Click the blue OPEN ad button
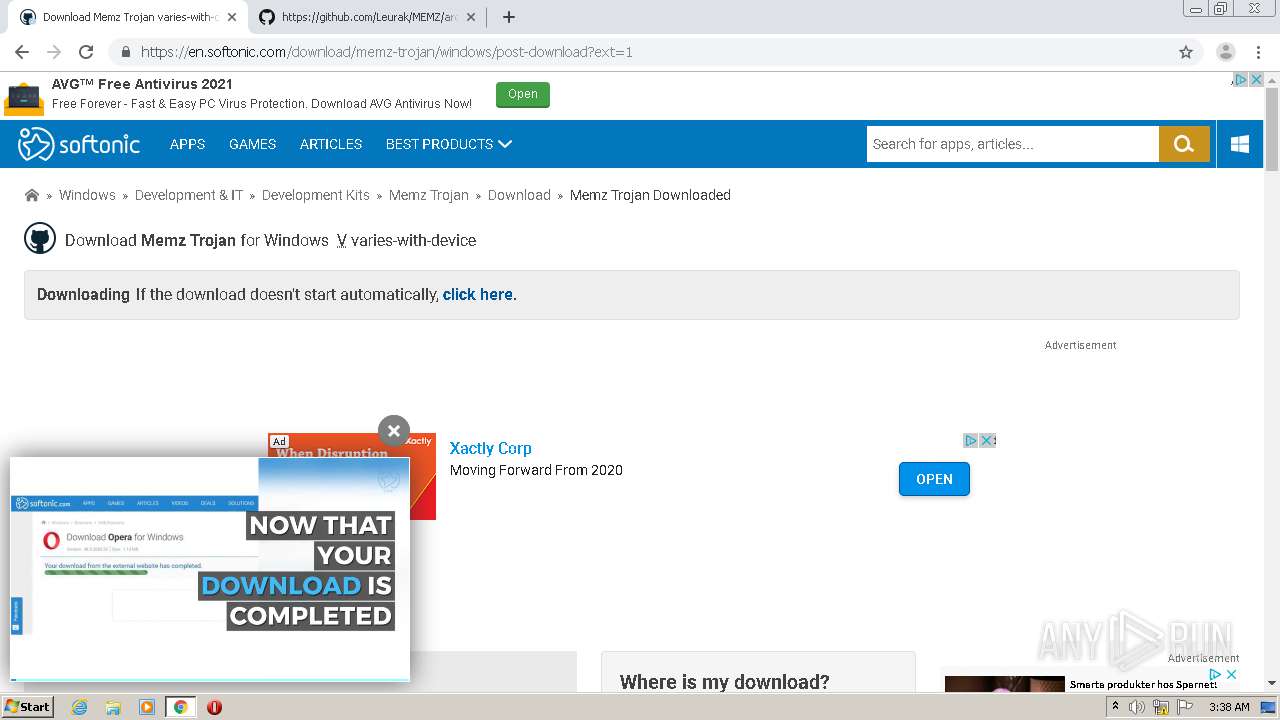This screenshot has height=720, width=1280. click(934, 479)
